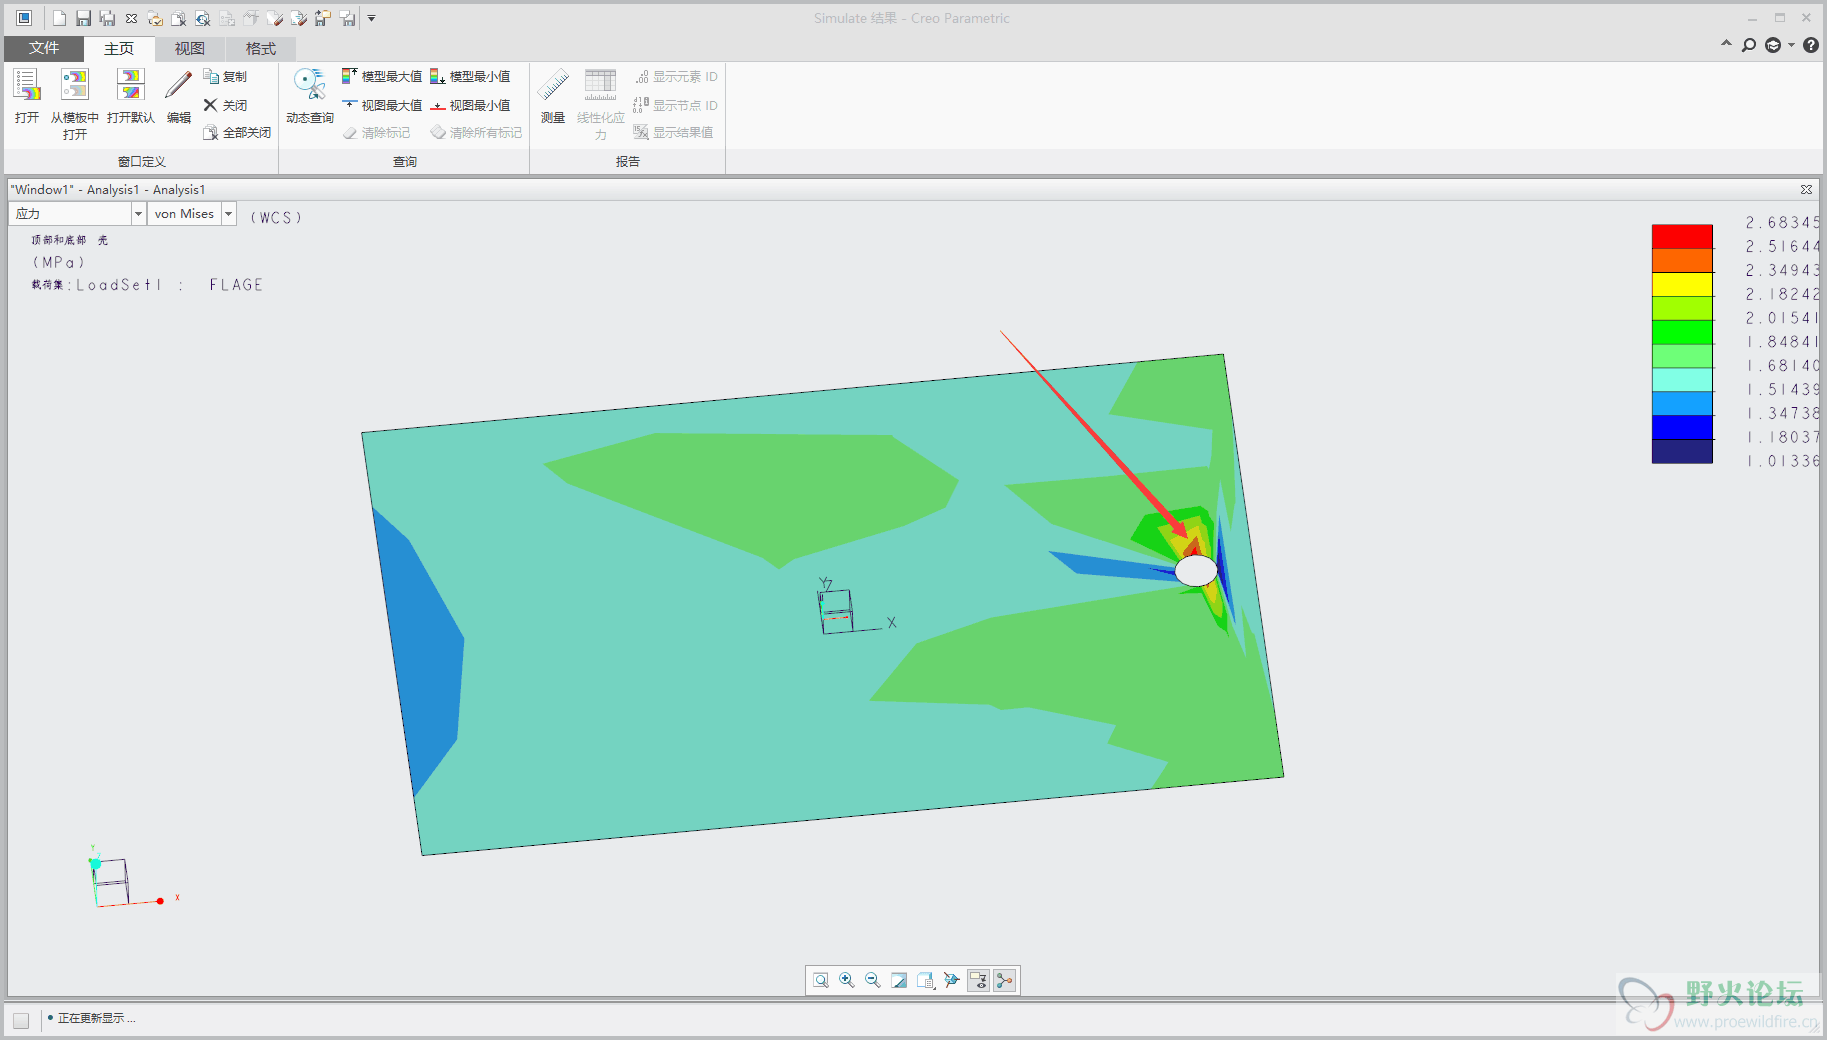Screen dimensions: 1827x1040
Task: Click 全部关闭 (Close all) button
Action: tap(237, 132)
